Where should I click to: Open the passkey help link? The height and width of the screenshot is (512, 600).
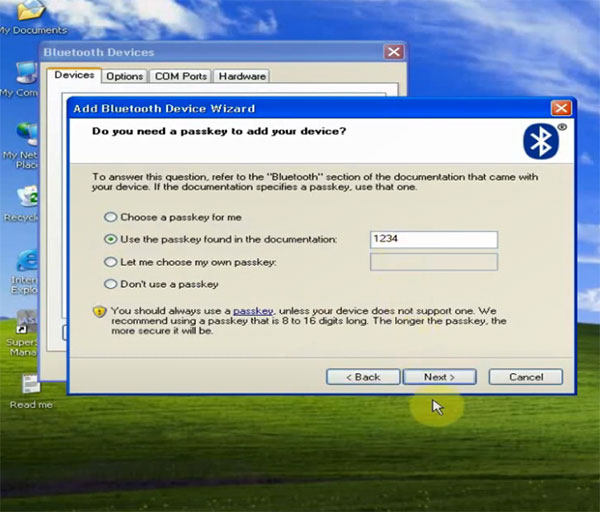pos(253,311)
